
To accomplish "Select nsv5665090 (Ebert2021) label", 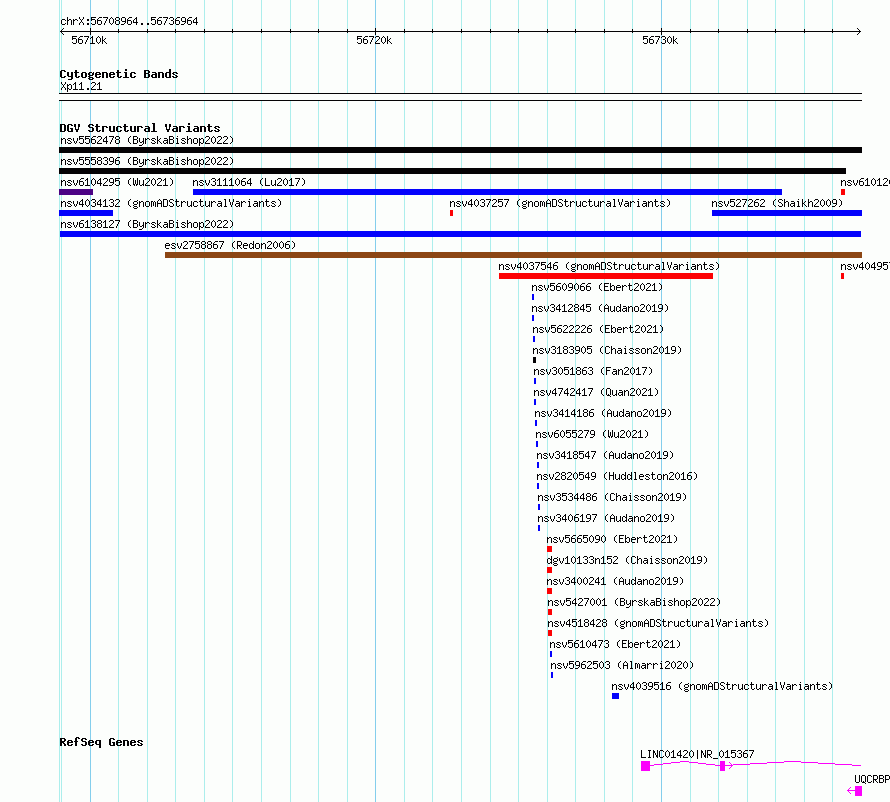I will [x=612, y=539].
